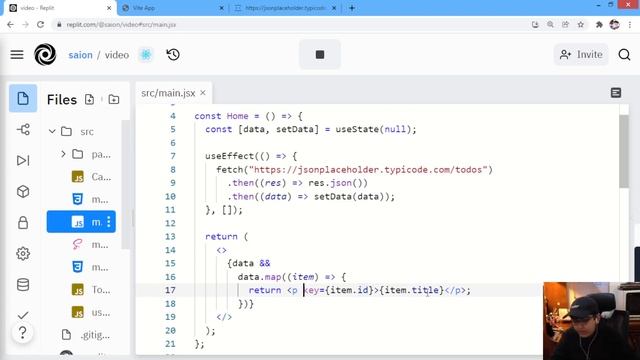
Task: Open the selected file's three-dot menu
Action: click(109, 222)
